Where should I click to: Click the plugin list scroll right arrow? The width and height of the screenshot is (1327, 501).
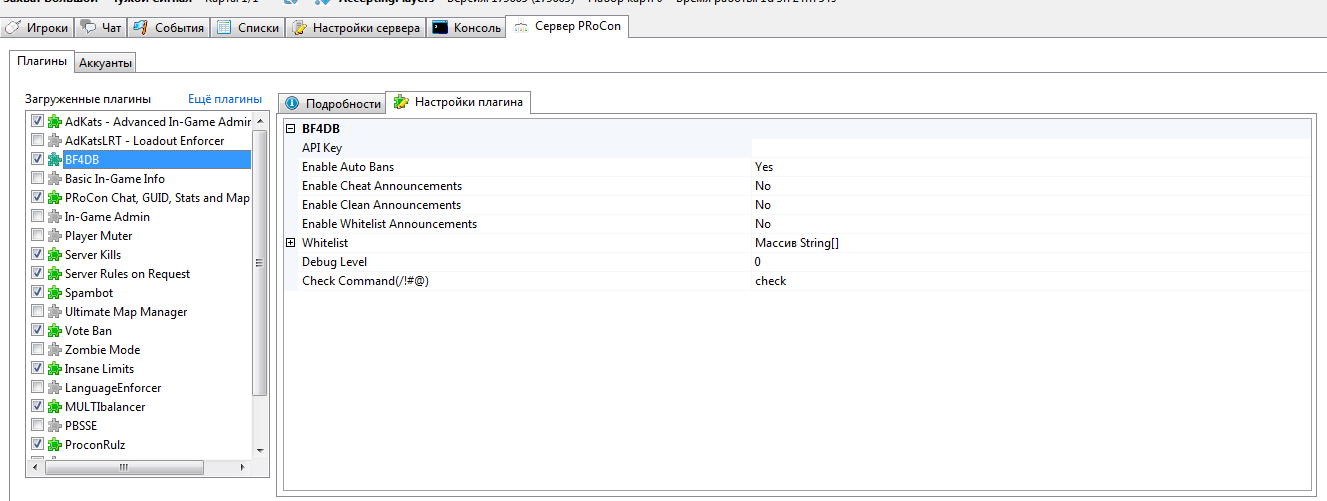pyautogui.click(x=242, y=467)
